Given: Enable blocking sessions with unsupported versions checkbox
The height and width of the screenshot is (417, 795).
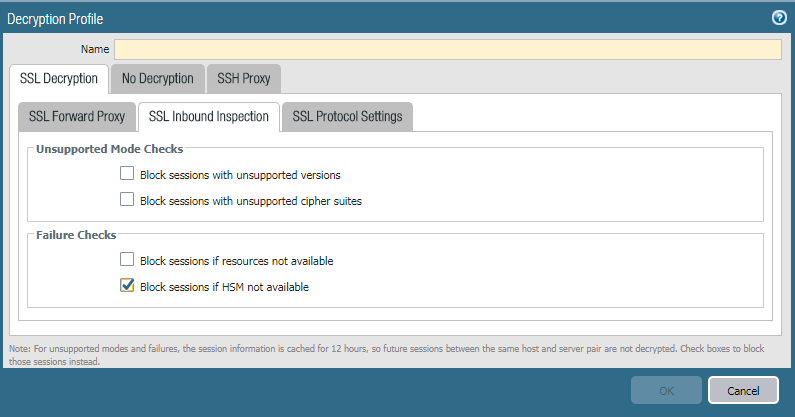Looking at the screenshot, I should 127,174.
